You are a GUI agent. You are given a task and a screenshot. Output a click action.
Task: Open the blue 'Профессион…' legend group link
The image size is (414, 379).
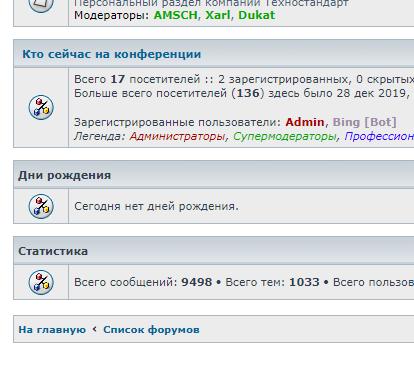click(379, 136)
